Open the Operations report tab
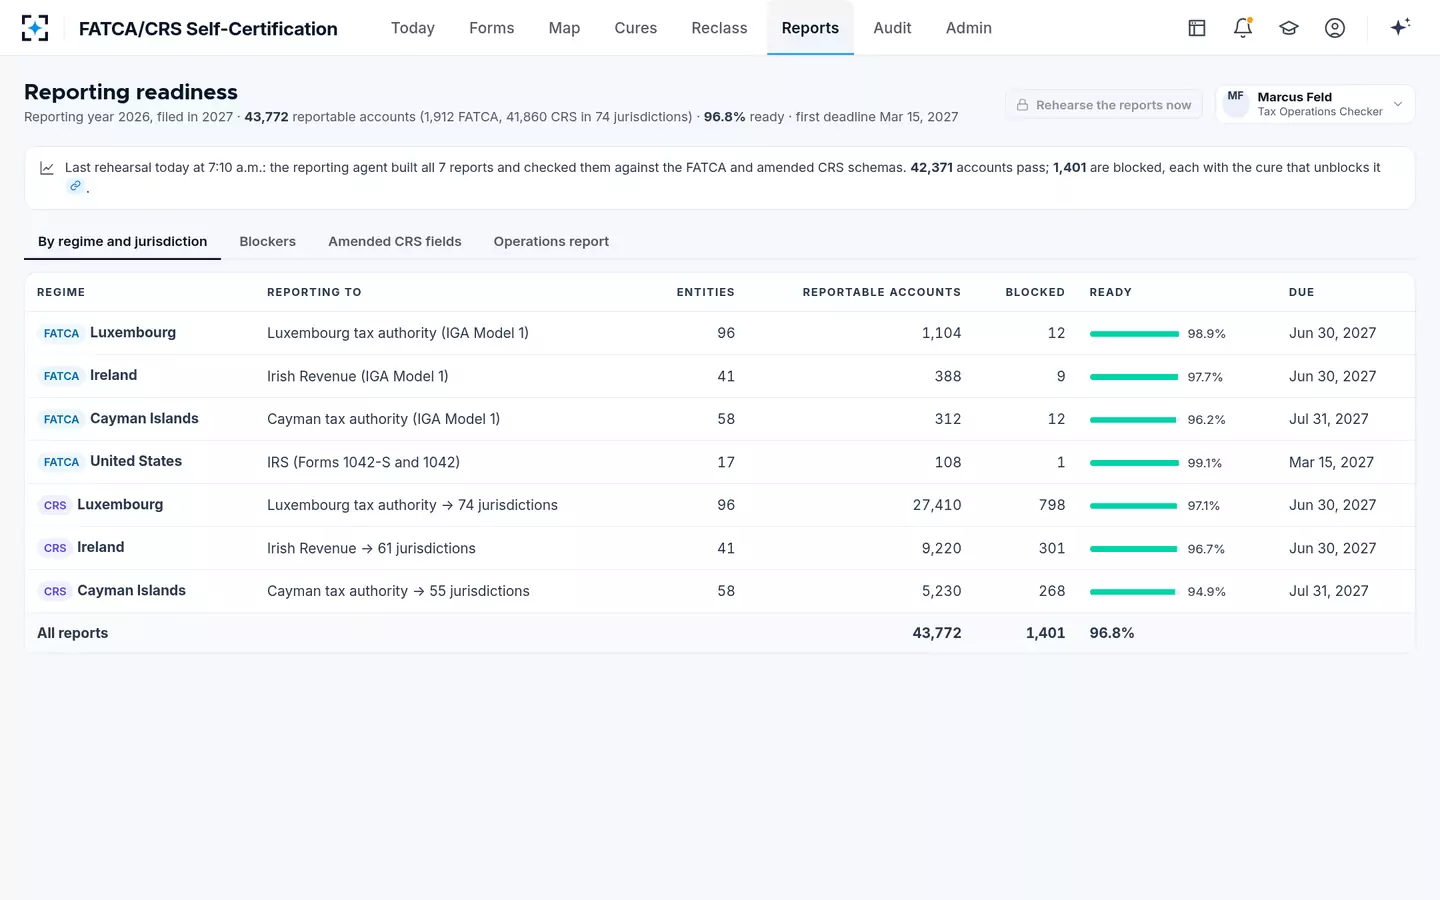This screenshot has height=900, width=1440. [x=551, y=242]
